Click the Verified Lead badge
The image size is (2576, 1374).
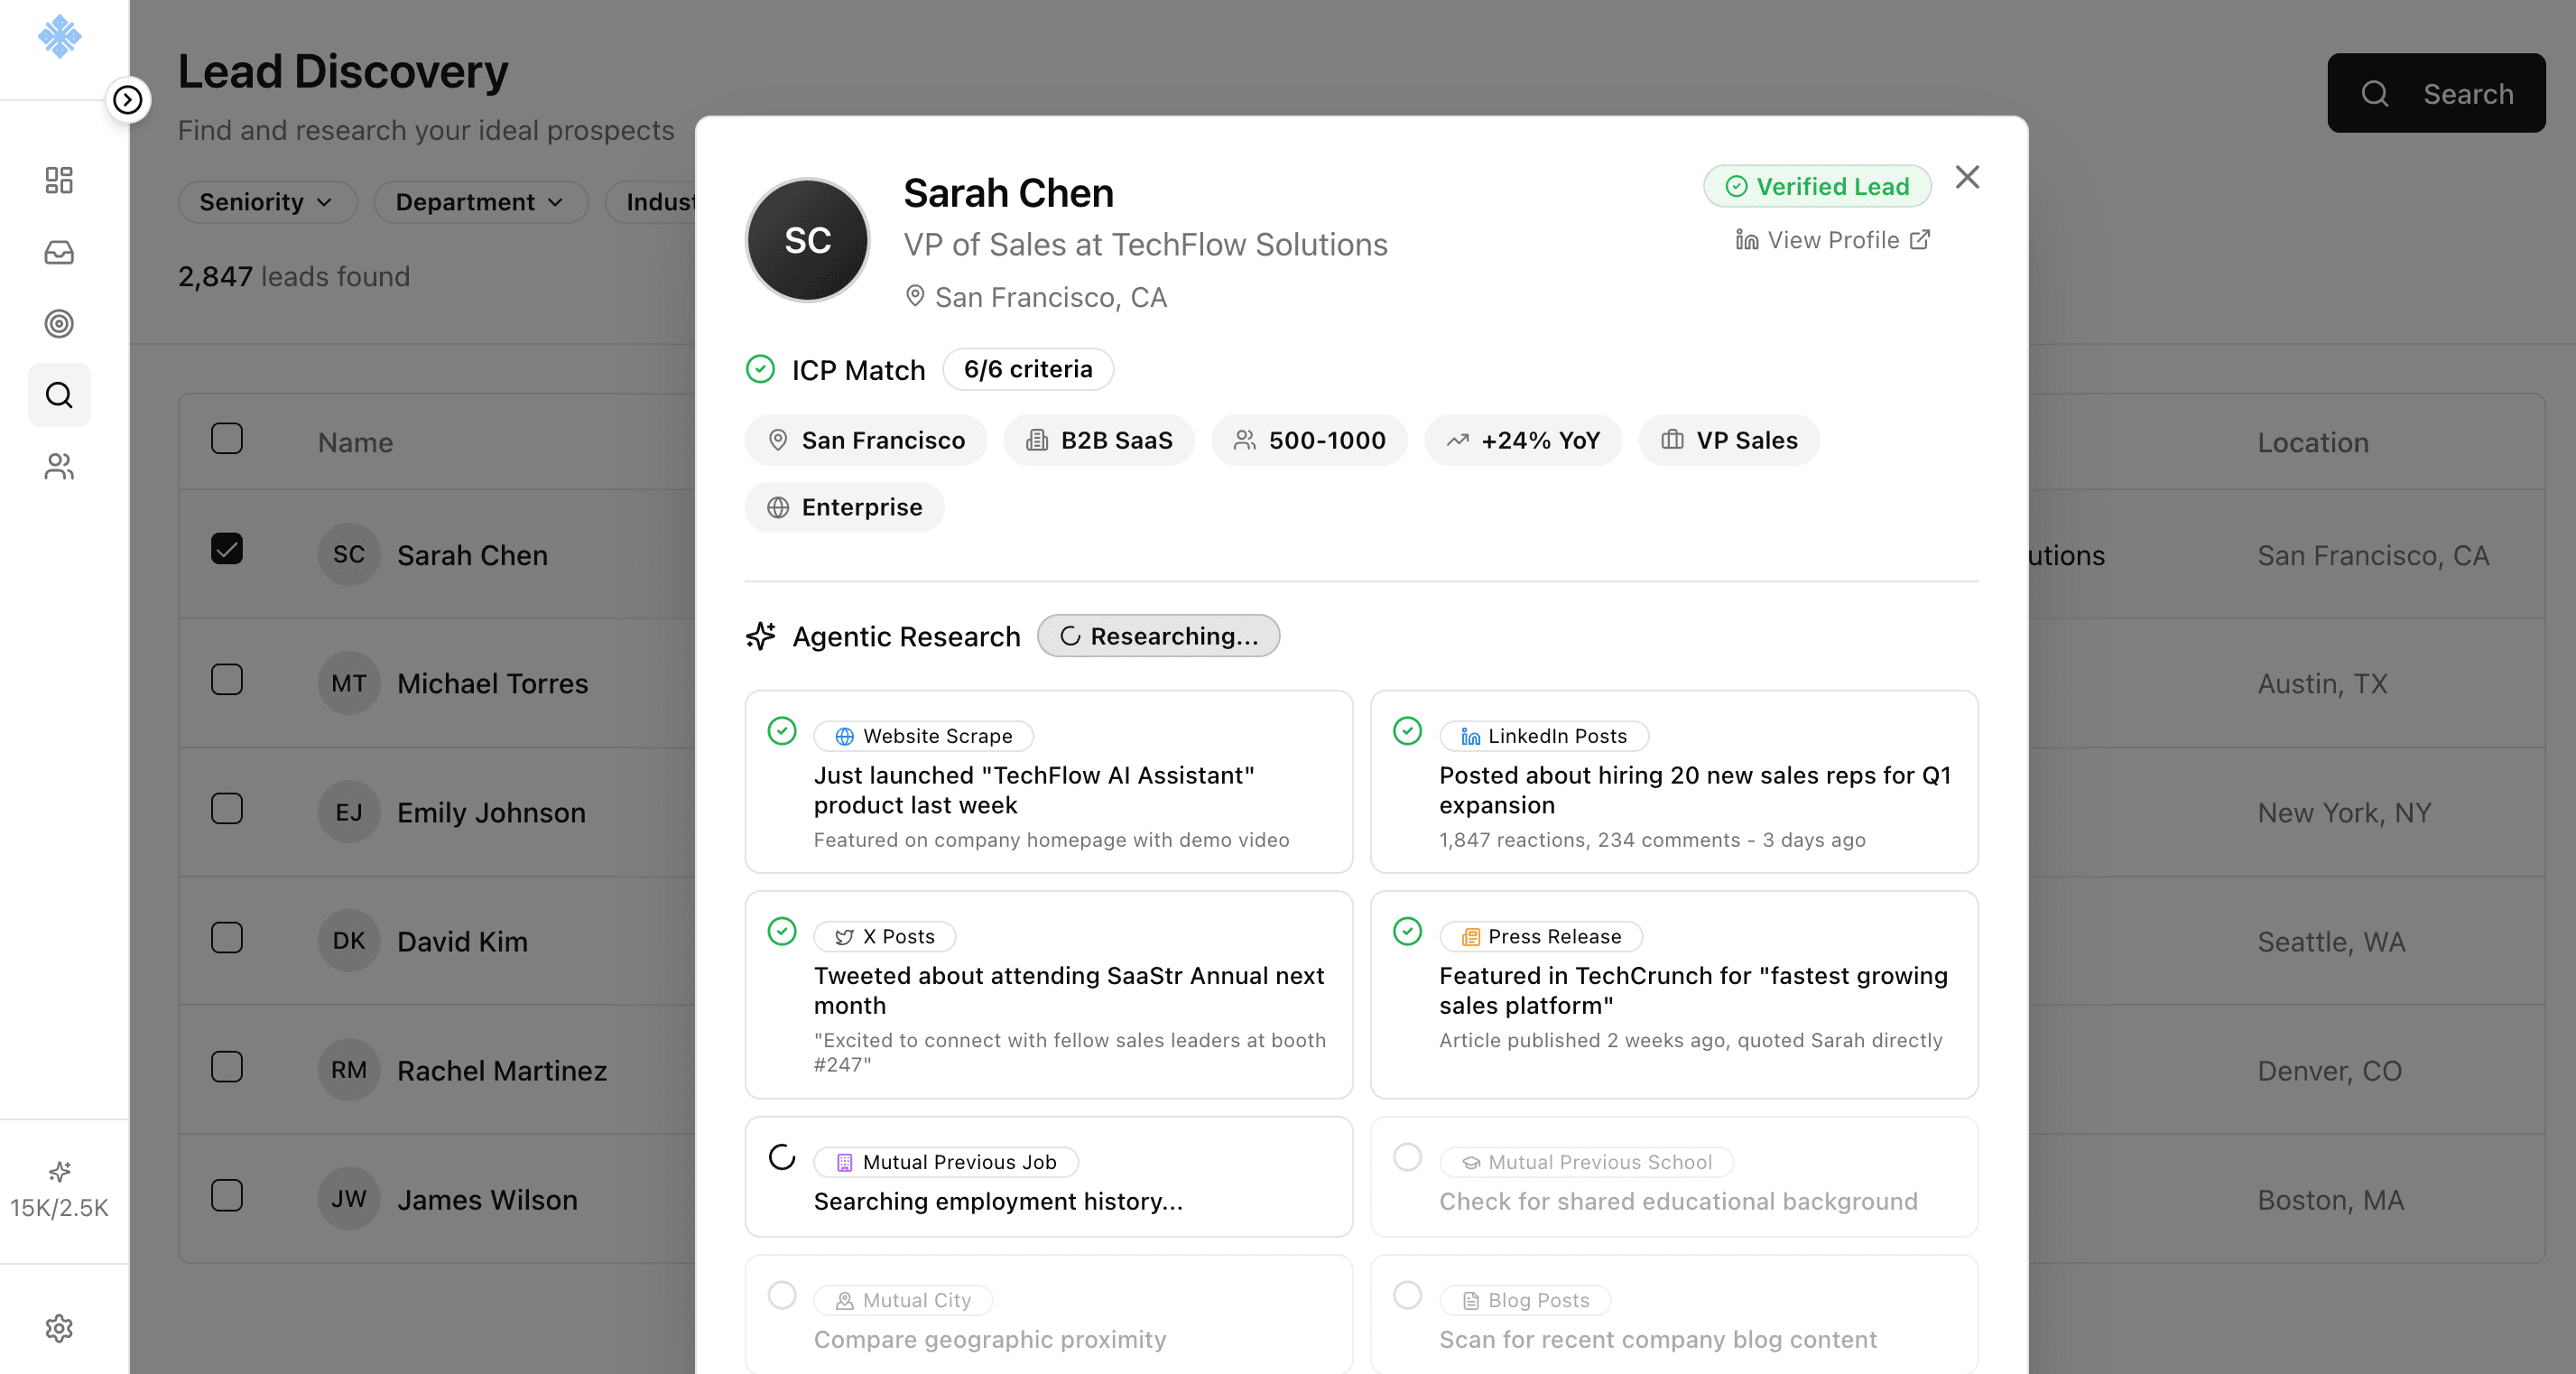[1817, 186]
